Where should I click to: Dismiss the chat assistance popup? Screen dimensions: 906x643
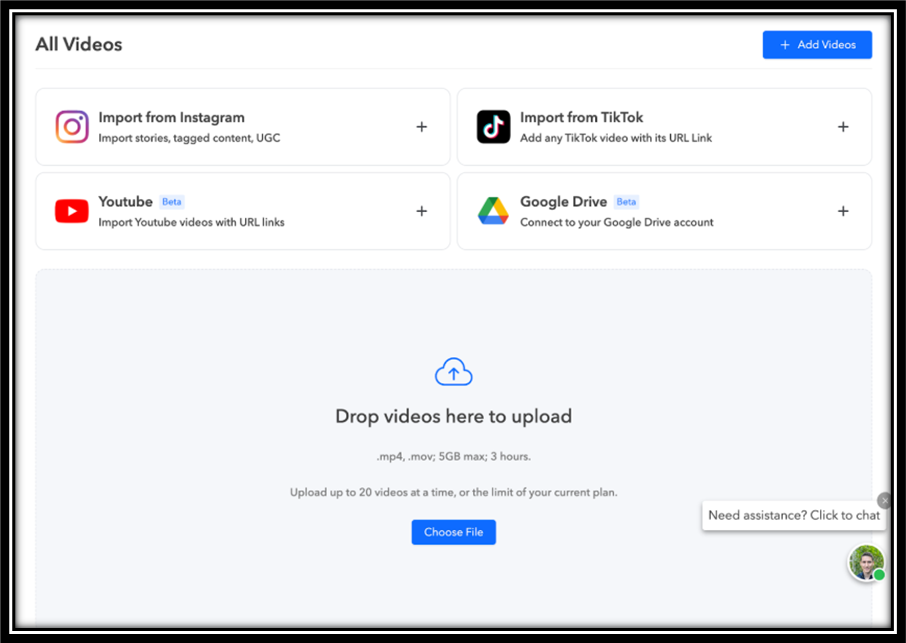click(x=885, y=500)
